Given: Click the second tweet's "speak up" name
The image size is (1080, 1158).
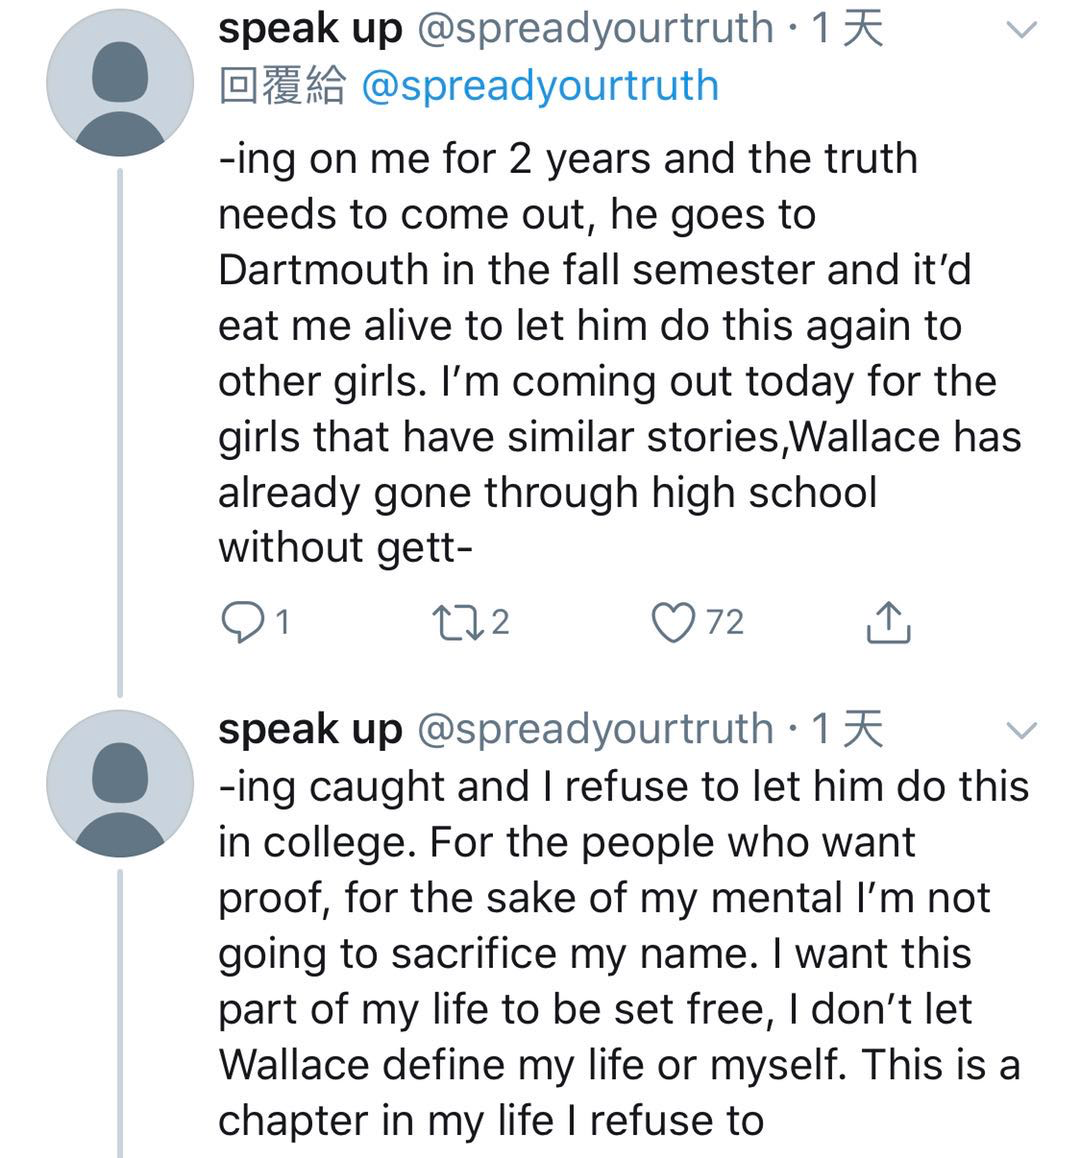Looking at the screenshot, I should pyautogui.click(x=309, y=730).
